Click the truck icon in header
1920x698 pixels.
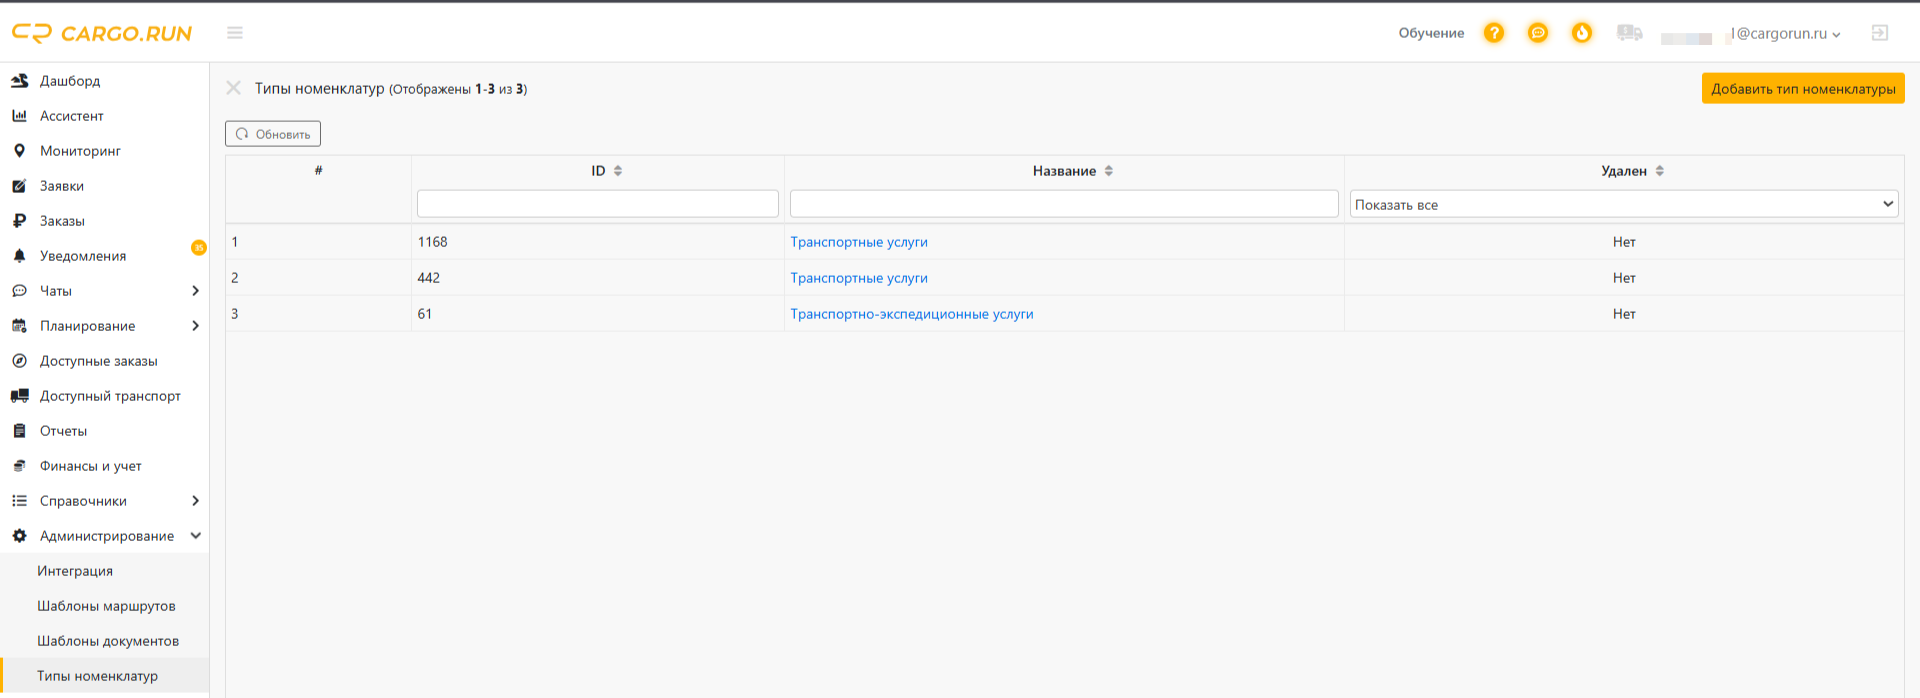point(1630,33)
